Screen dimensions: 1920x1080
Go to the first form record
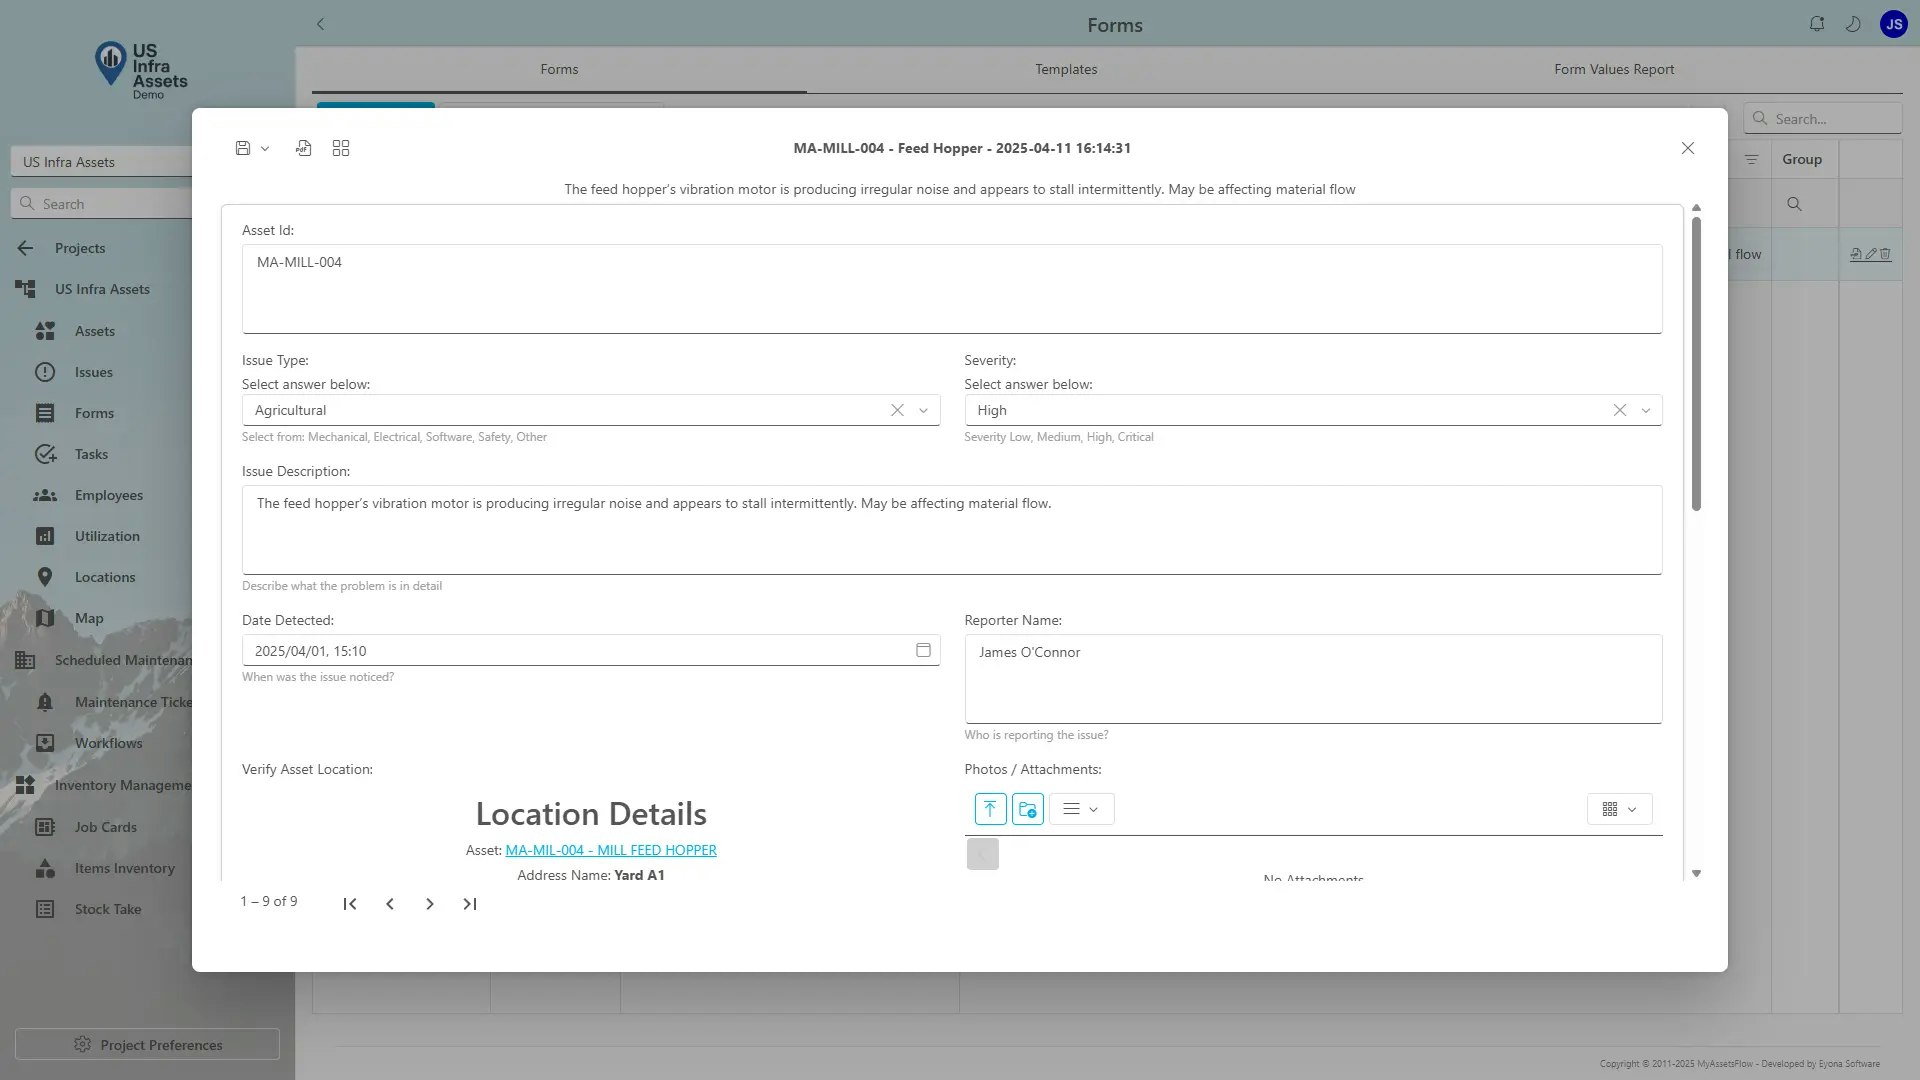(350, 904)
